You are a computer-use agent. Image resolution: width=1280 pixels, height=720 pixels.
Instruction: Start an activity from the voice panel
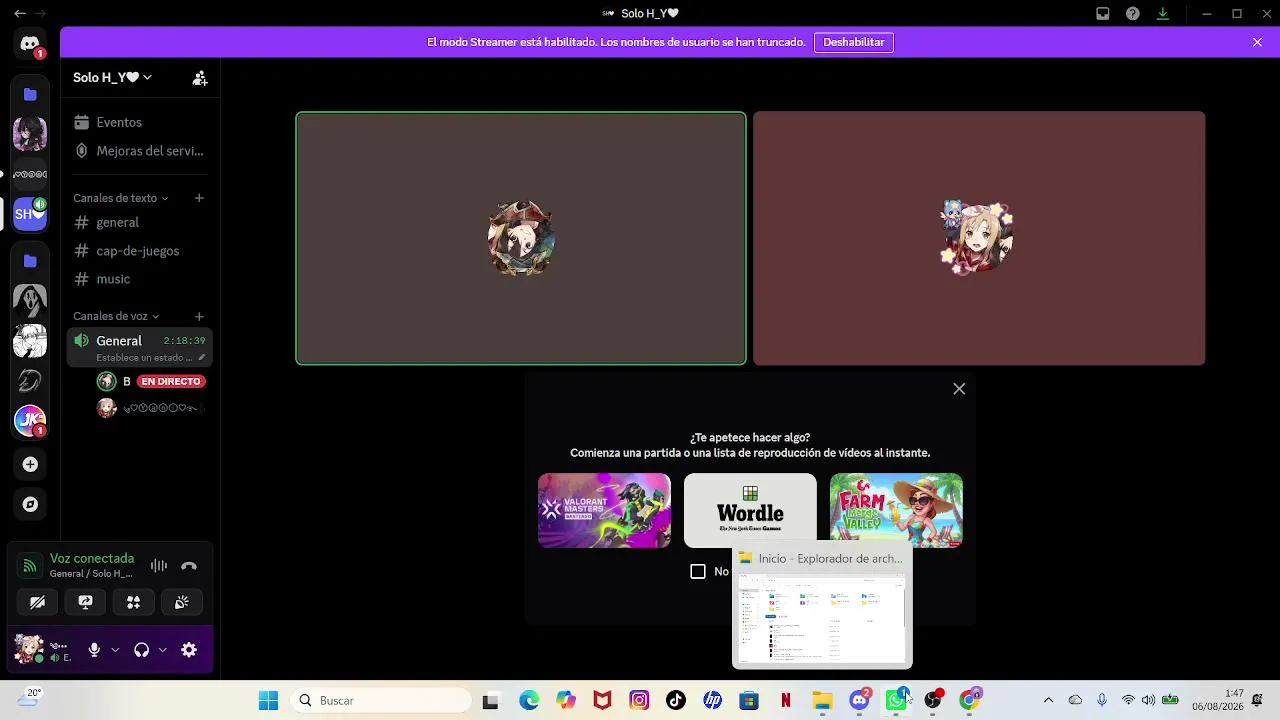(x=133, y=602)
